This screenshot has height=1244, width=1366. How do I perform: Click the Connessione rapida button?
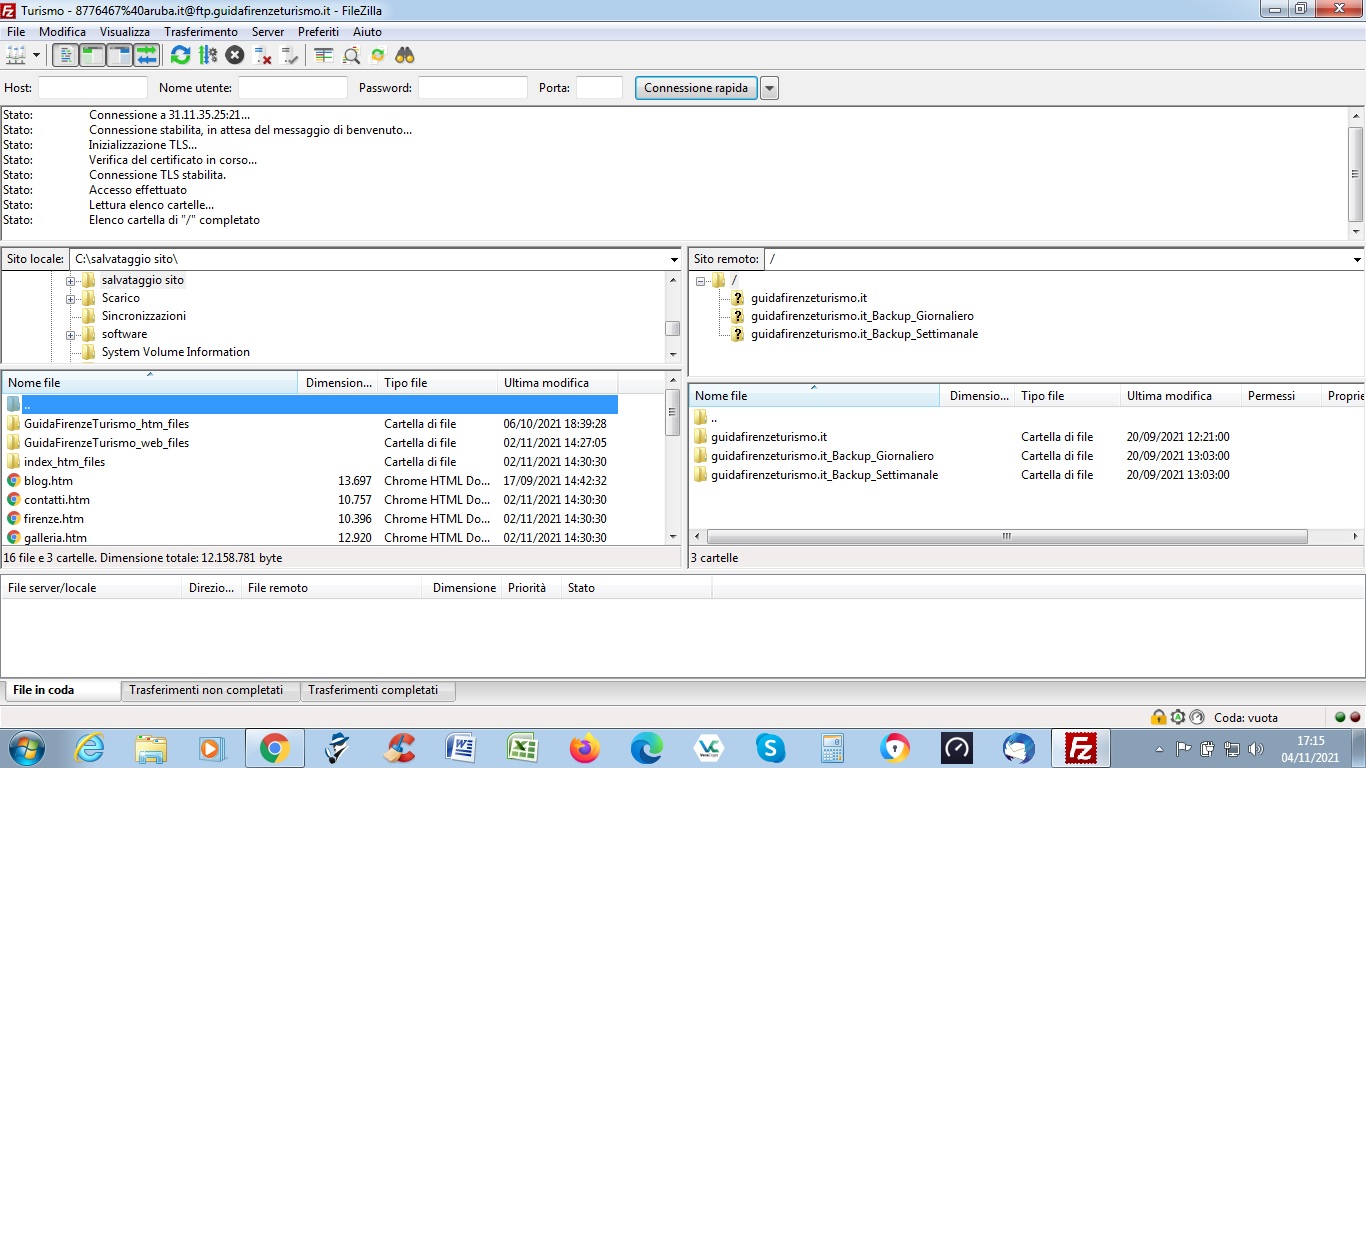[696, 88]
